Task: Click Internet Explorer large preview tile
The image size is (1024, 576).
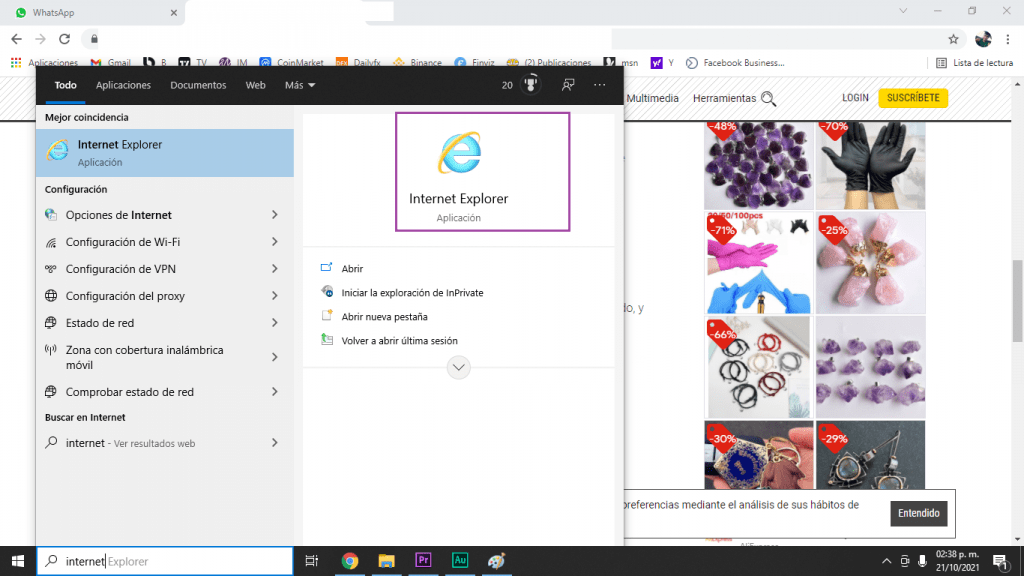Action: 483,172
